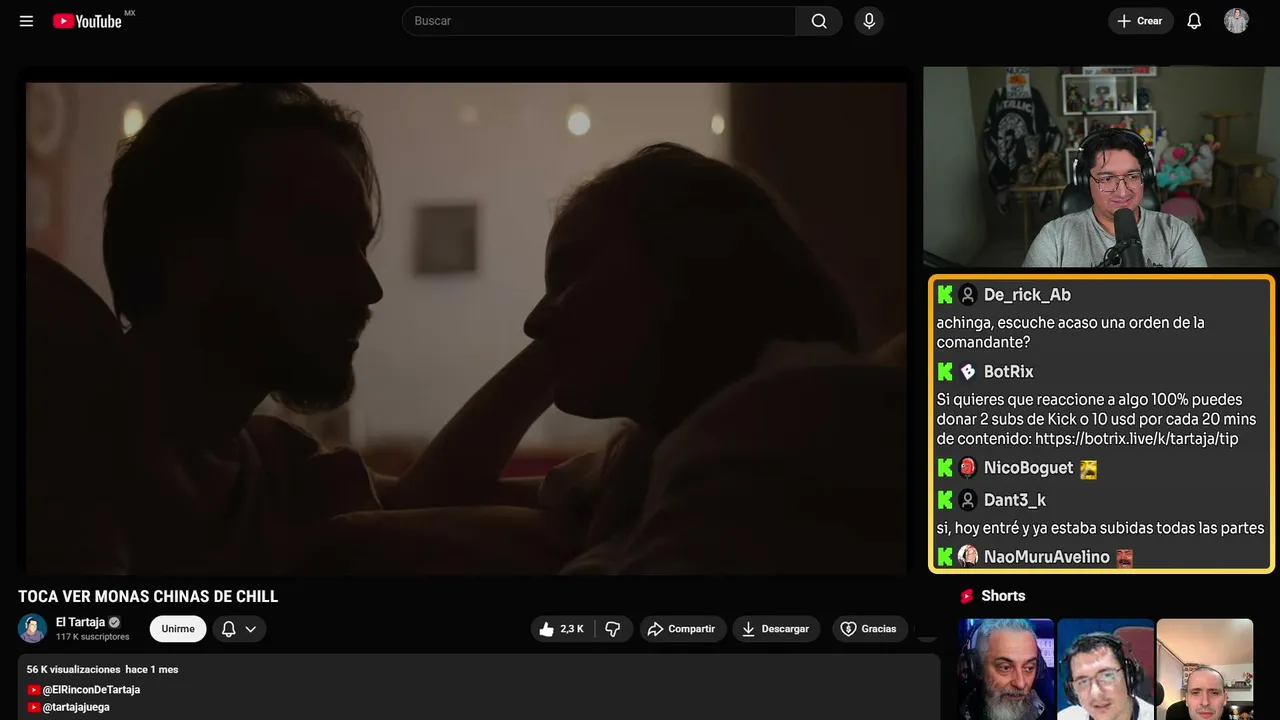Click the Shorts section heading

(1003, 596)
